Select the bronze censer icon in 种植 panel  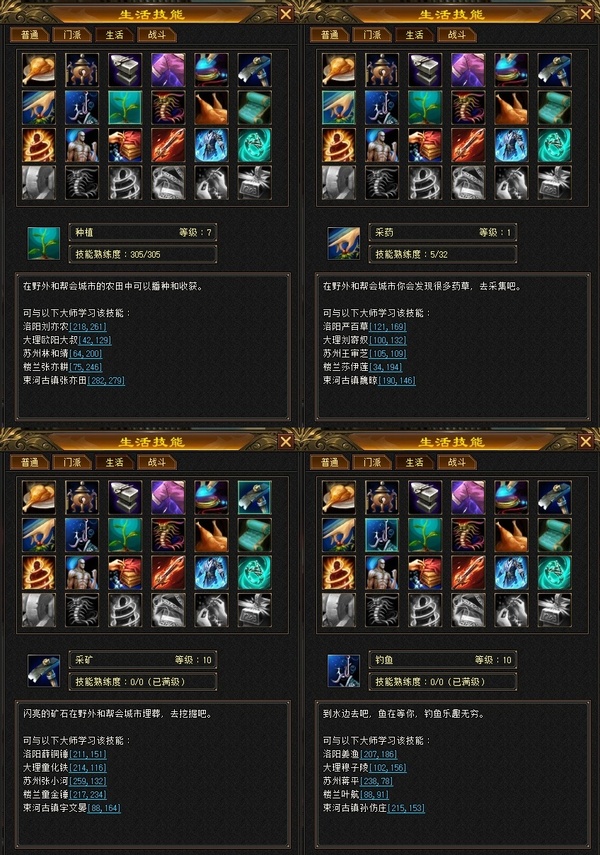point(82,70)
